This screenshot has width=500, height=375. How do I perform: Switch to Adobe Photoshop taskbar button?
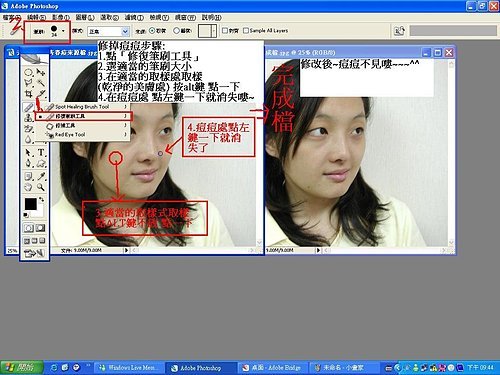pyautogui.click(x=201, y=368)
